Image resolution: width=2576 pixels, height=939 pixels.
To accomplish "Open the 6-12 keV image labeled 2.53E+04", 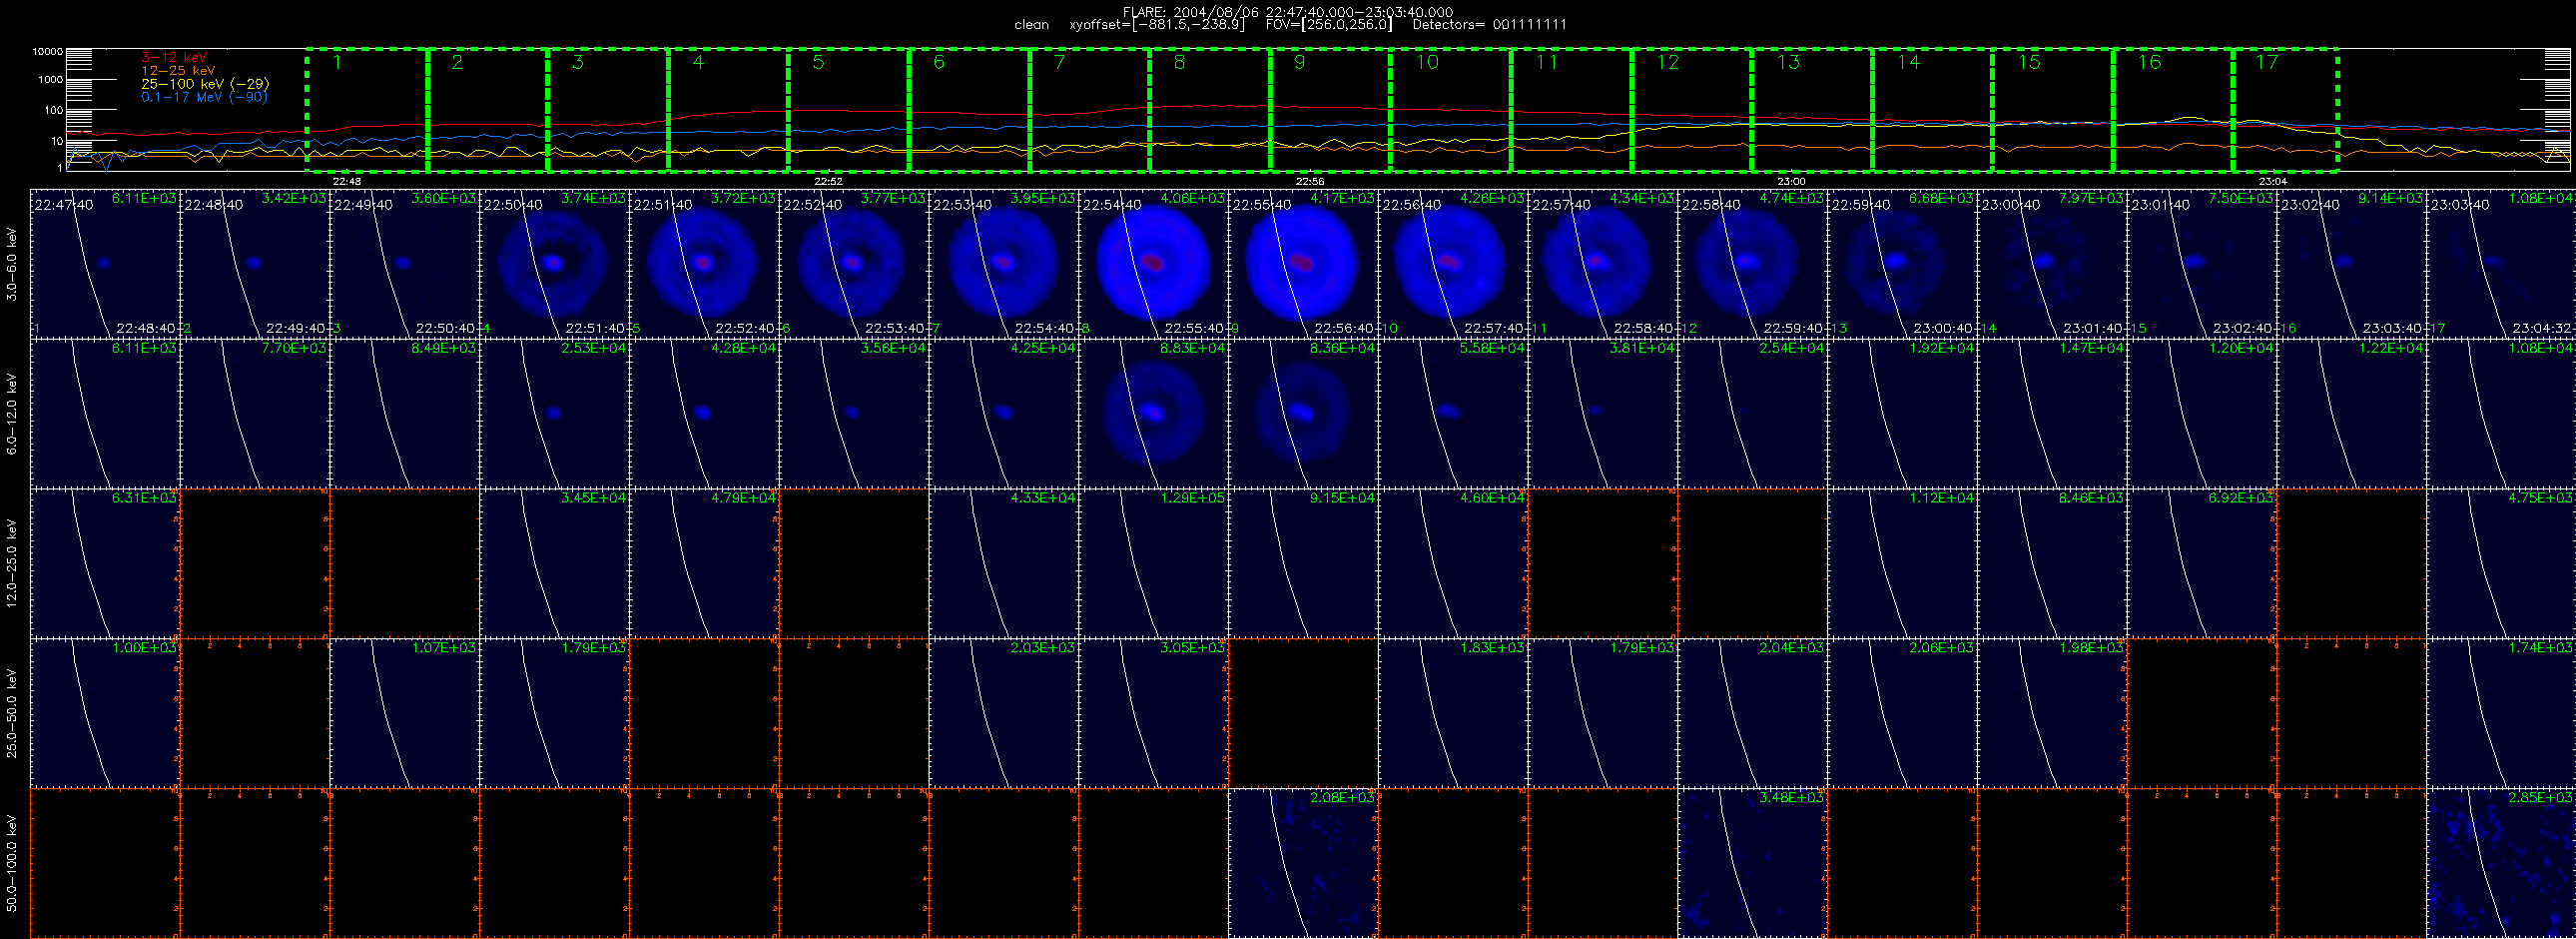I will point(554,413).
